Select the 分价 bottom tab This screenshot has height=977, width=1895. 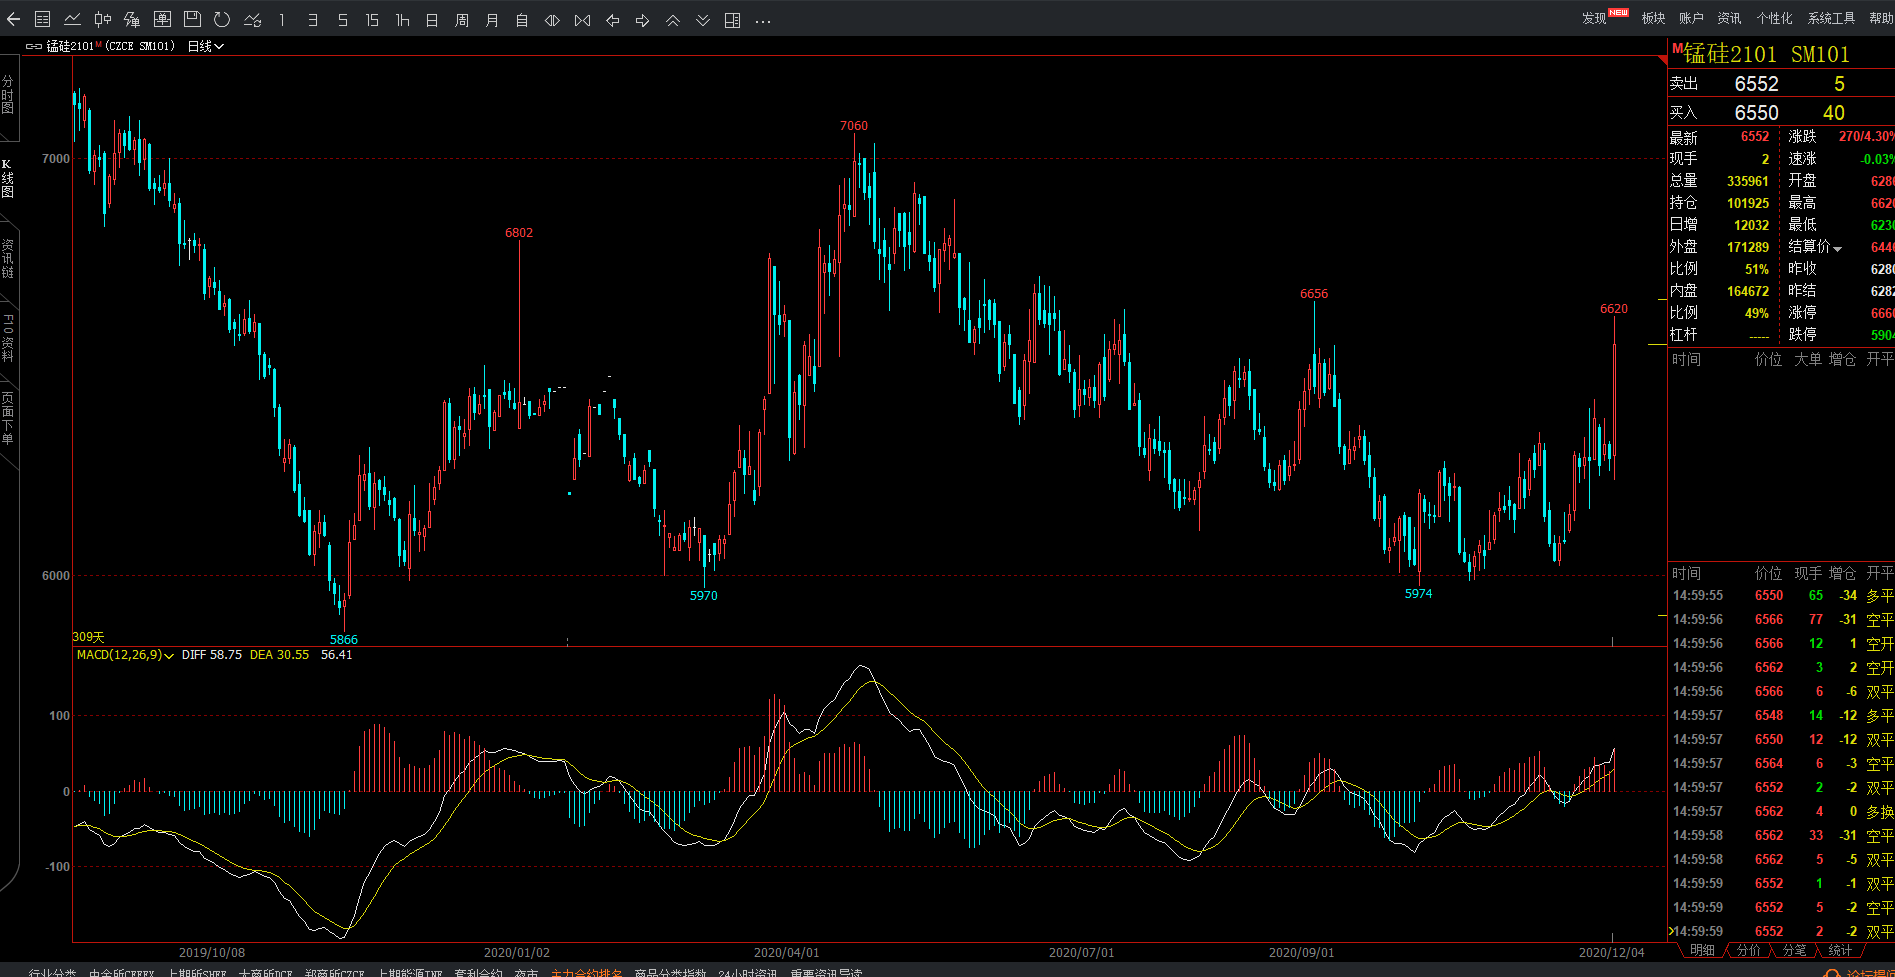coord(1748,950)
